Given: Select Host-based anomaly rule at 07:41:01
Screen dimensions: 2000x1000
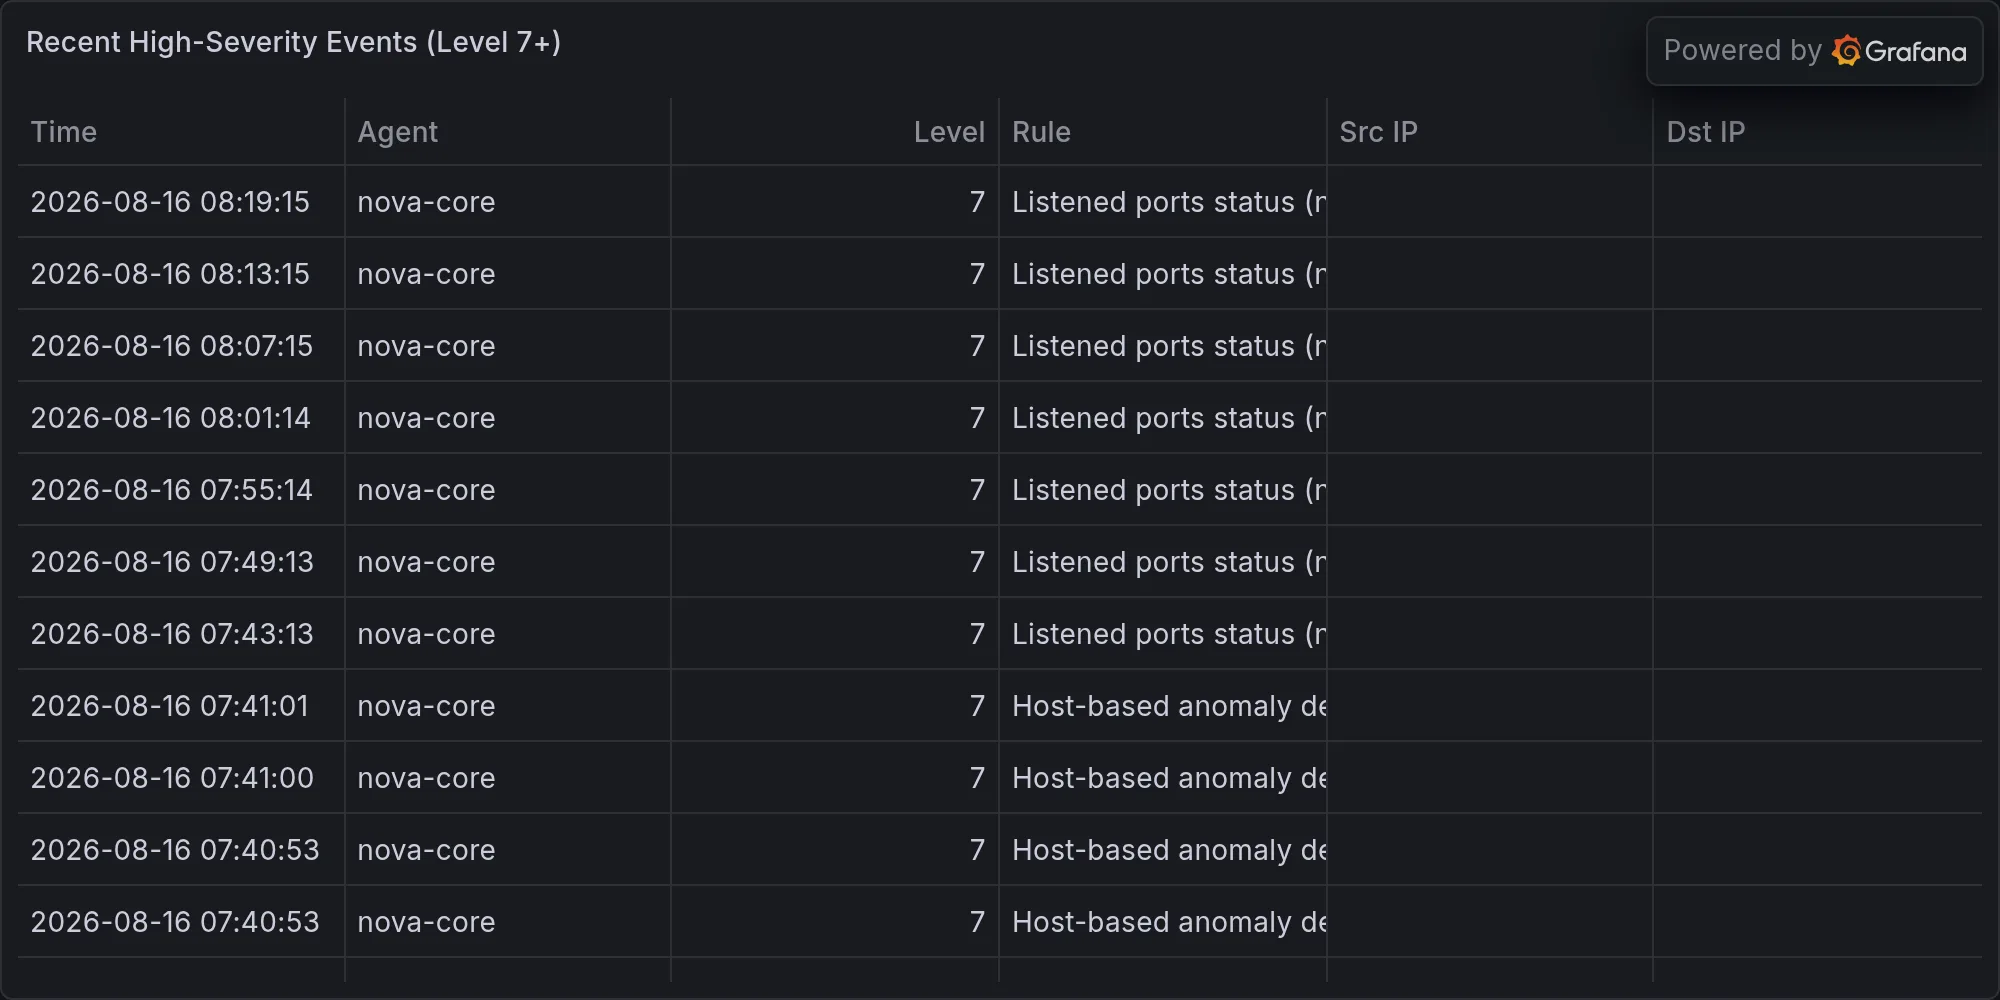Looking at the screenshot, I should click(x=1169, y=706).
